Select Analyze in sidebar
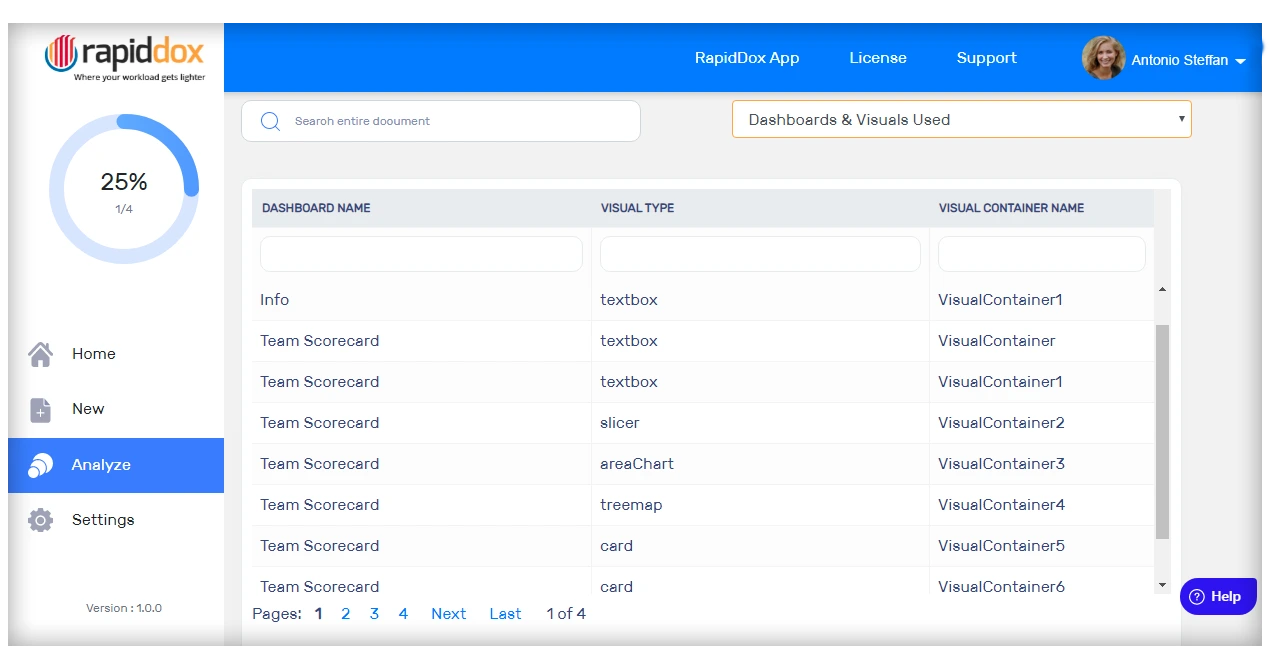 pyautogui.click(x=116, y=465)
